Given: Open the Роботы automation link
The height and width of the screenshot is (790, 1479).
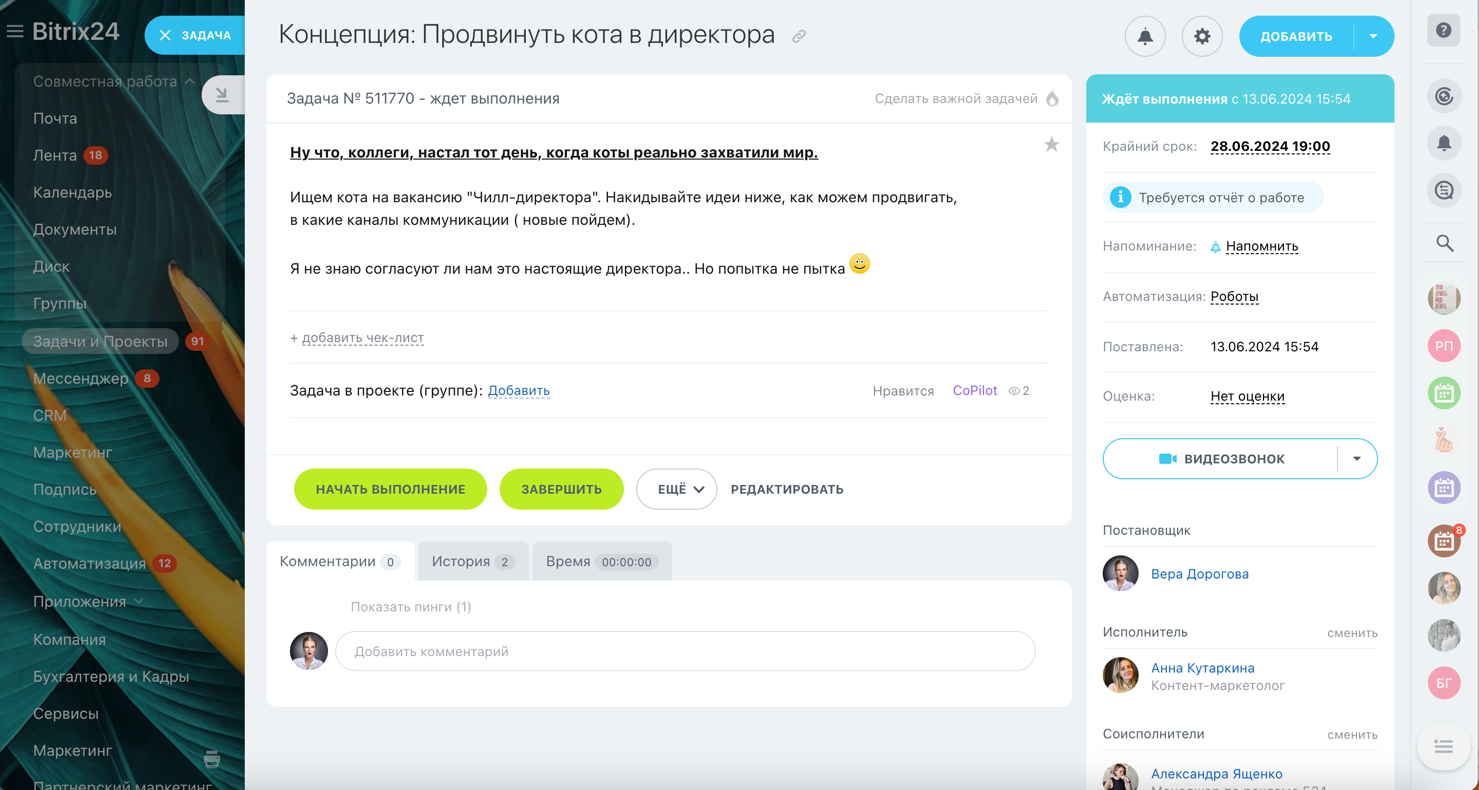Looking at the screenshot, I should [1234, 297].
